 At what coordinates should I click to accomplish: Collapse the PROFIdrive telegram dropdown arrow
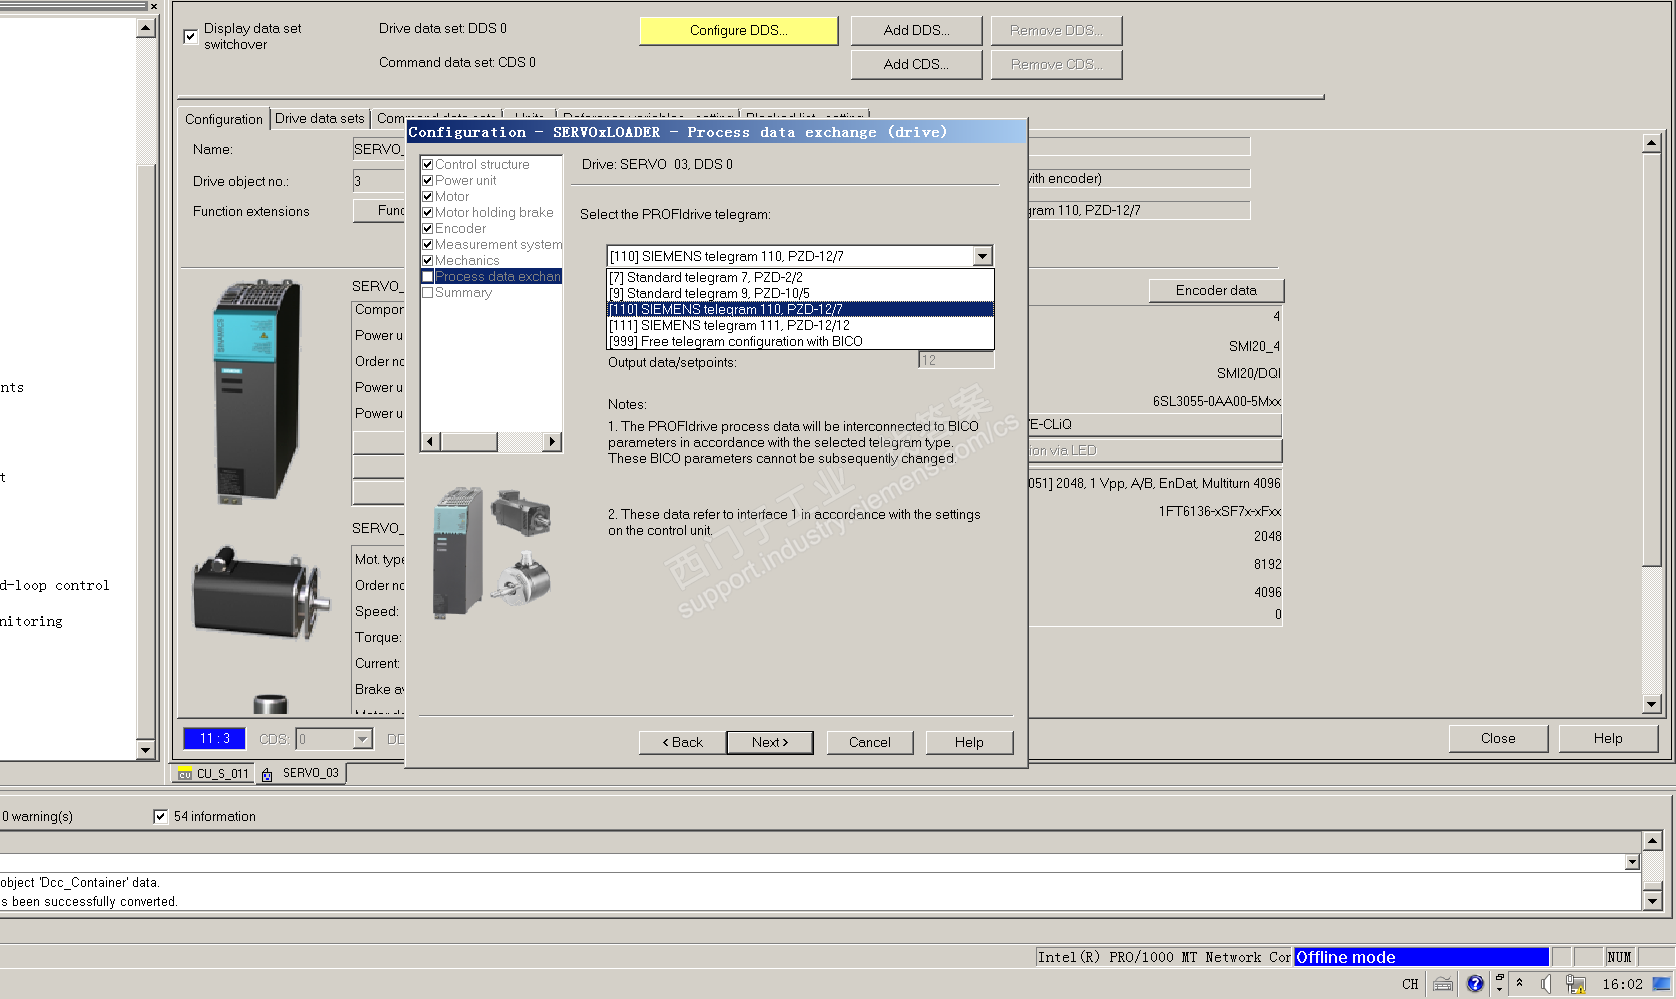983,256
